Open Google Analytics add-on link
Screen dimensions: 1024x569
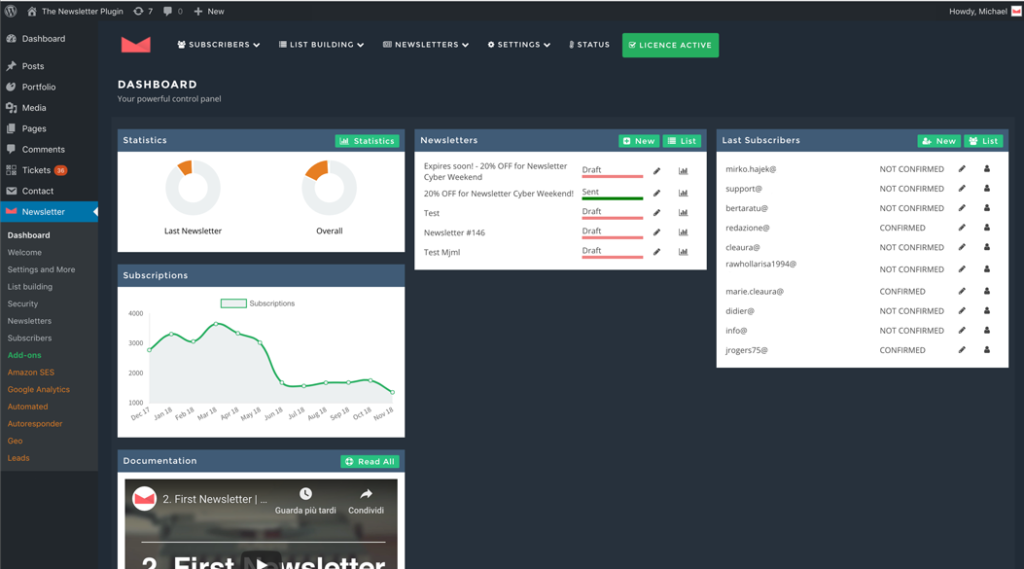pyautogui.click(x=39, y=389)
